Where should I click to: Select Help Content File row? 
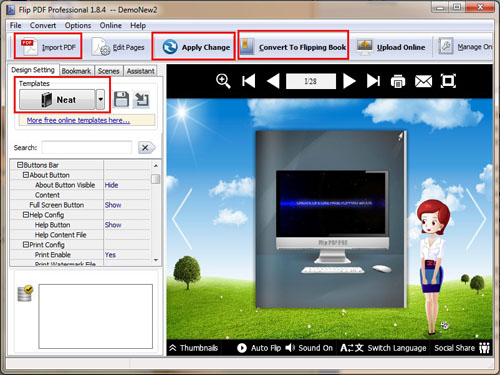click(80, 235)
